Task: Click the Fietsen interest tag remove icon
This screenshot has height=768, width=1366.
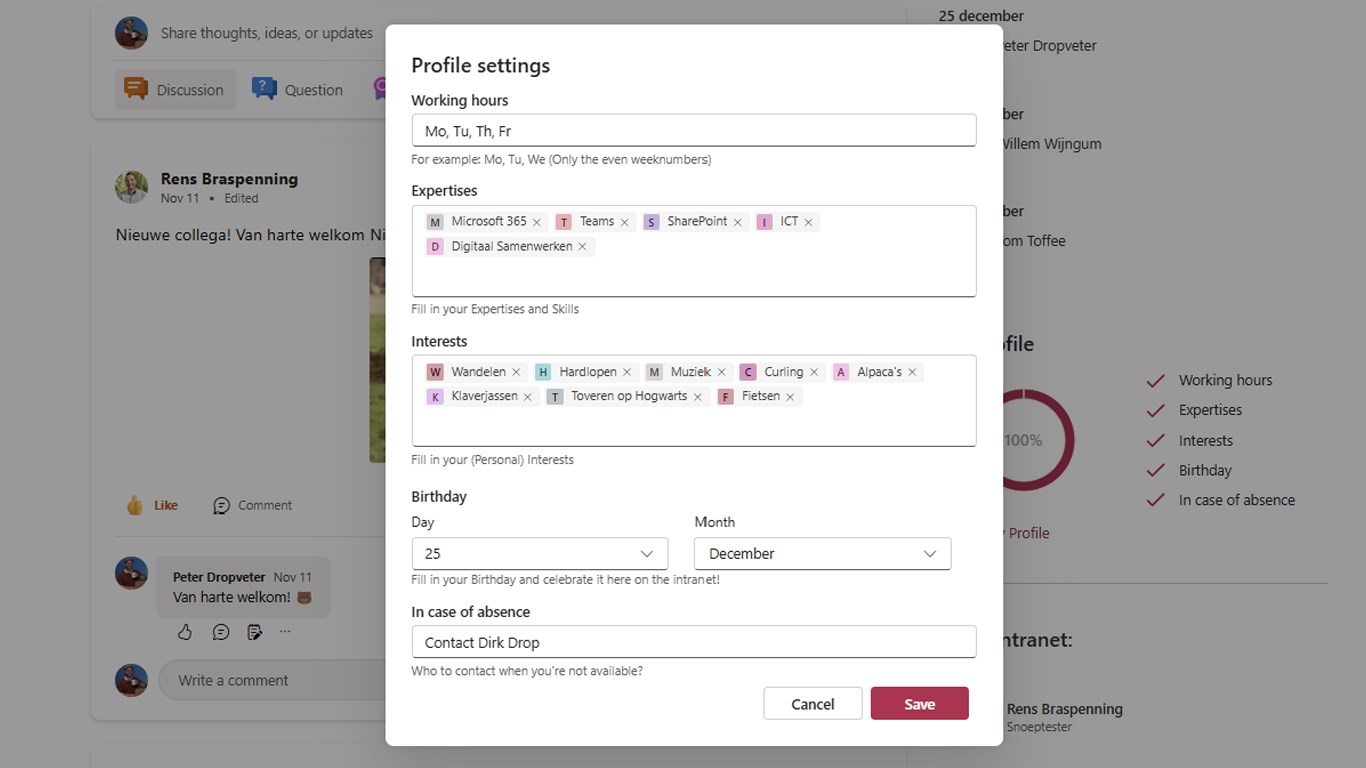Action: (790, 397)
